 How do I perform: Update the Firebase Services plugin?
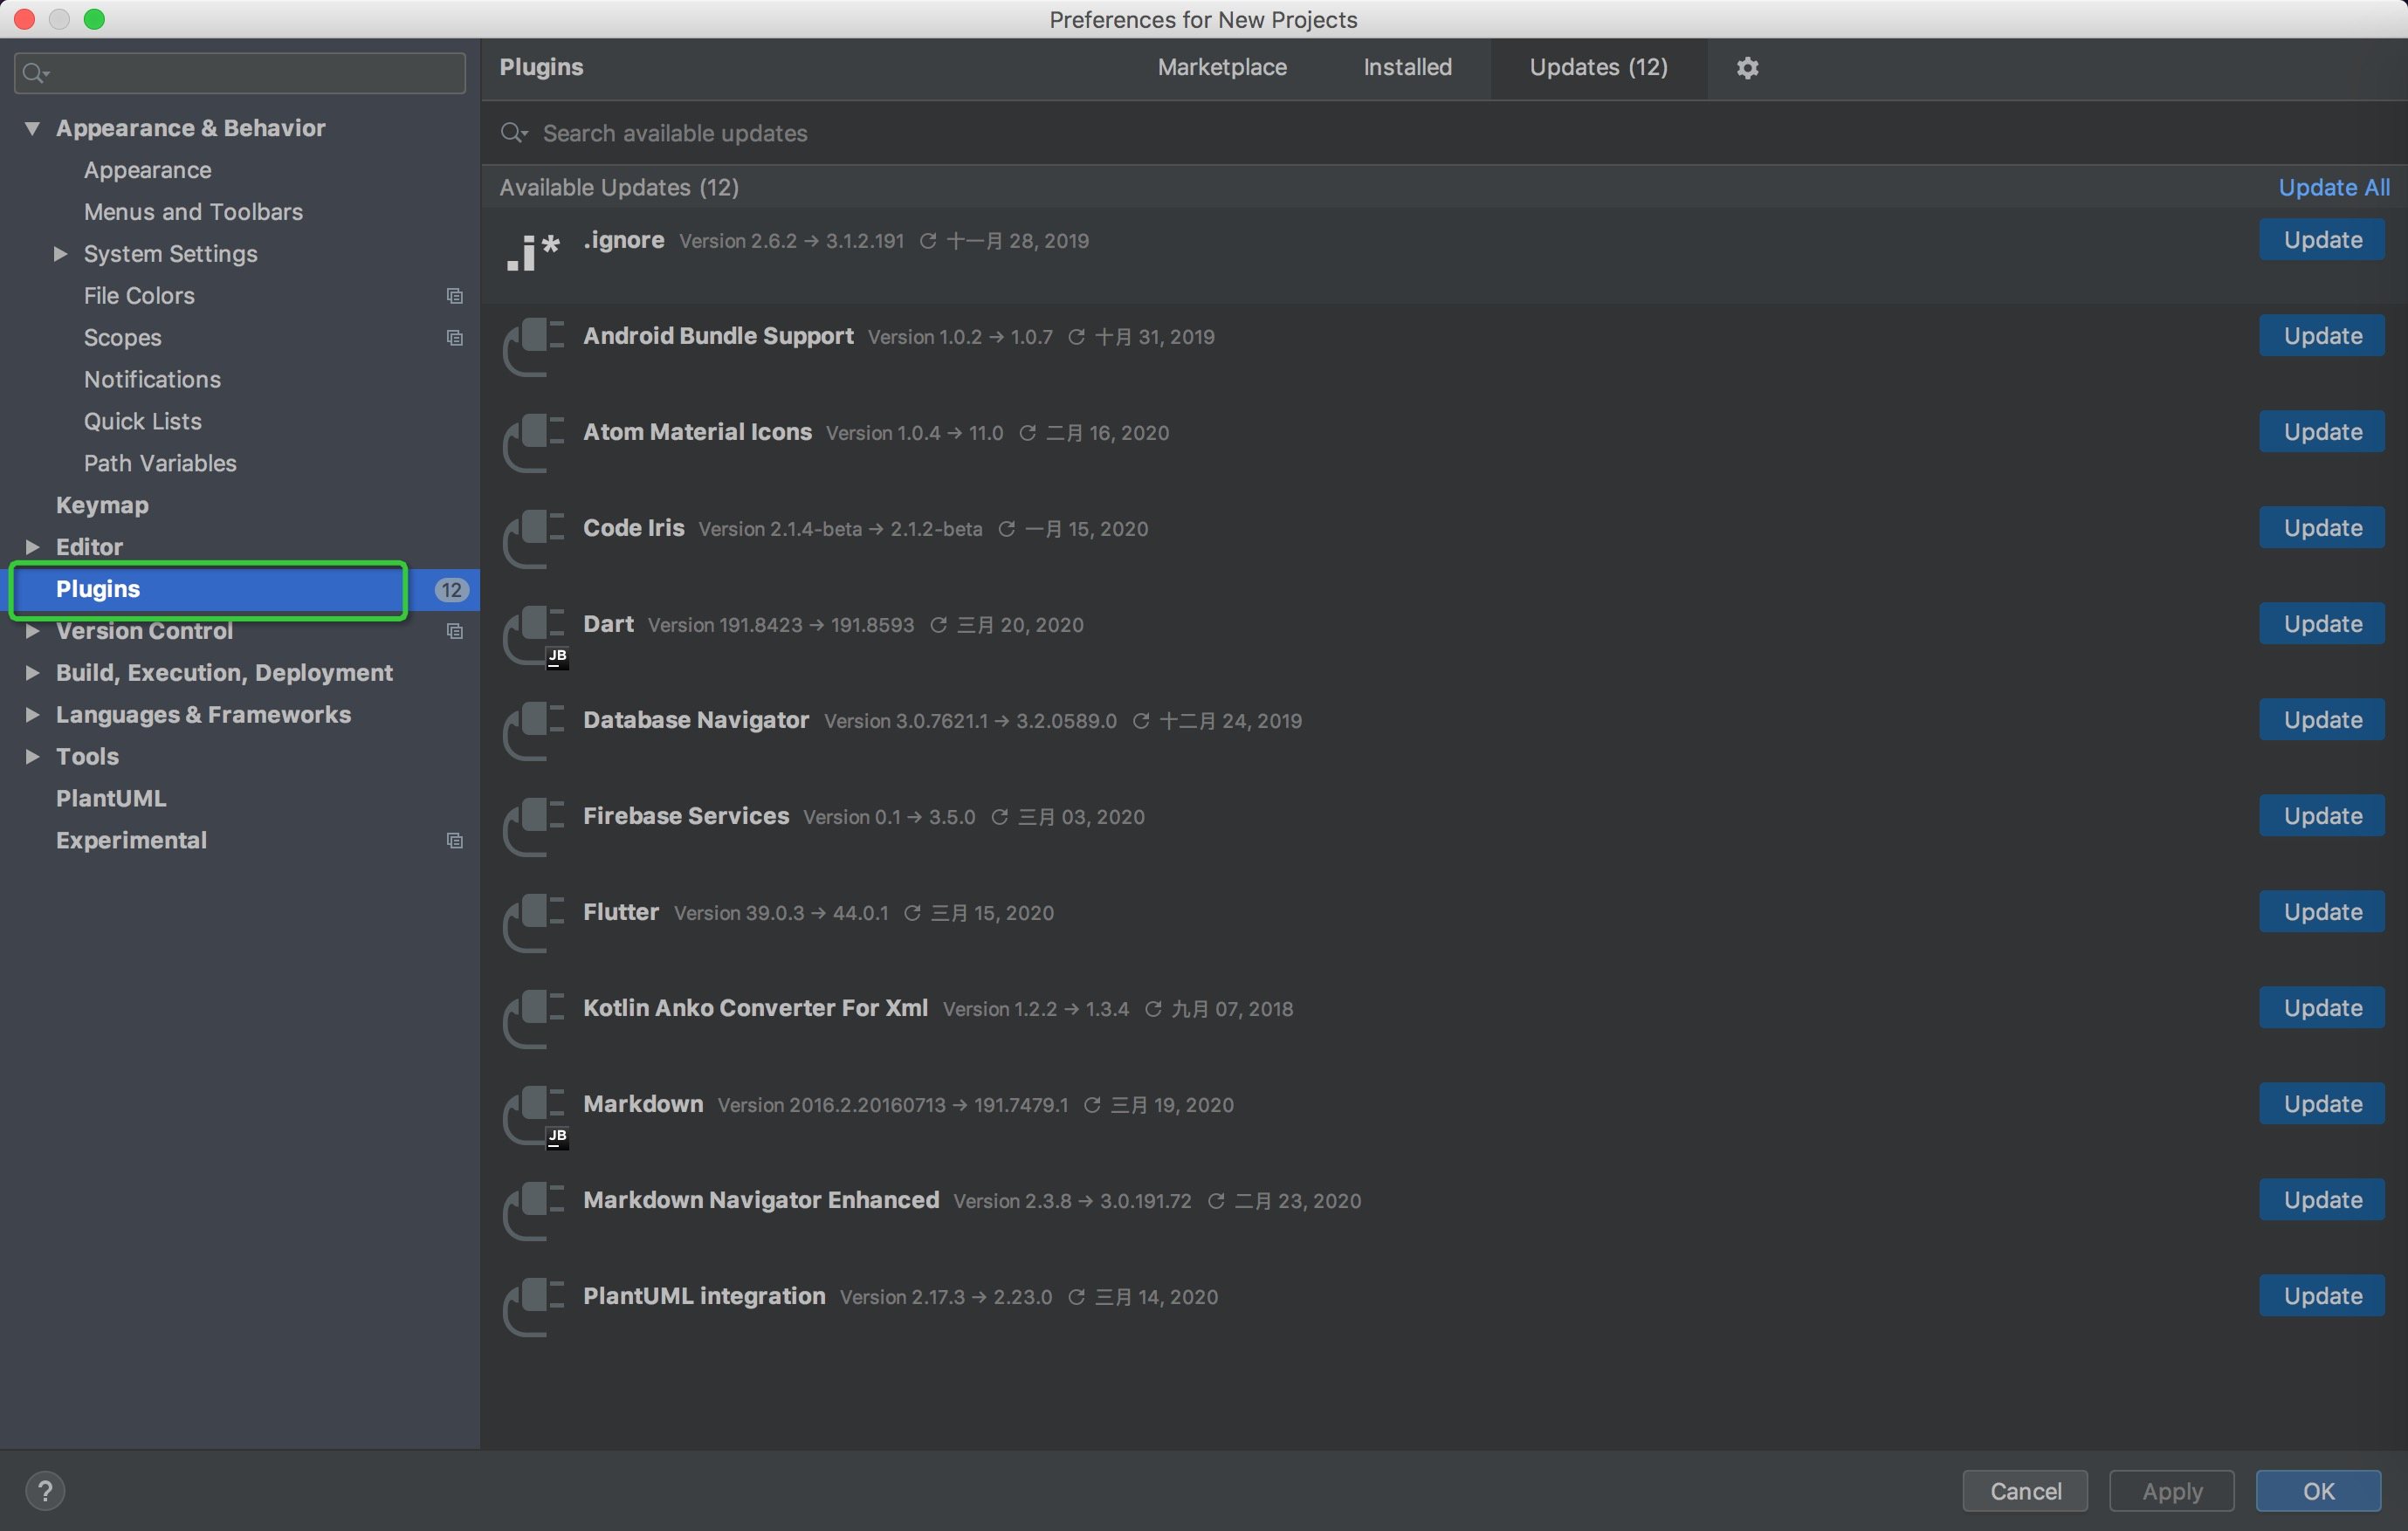point(2322,816)
